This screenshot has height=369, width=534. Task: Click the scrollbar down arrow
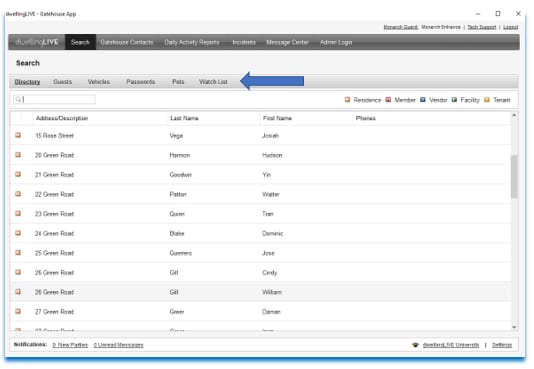tap(514, 327)
